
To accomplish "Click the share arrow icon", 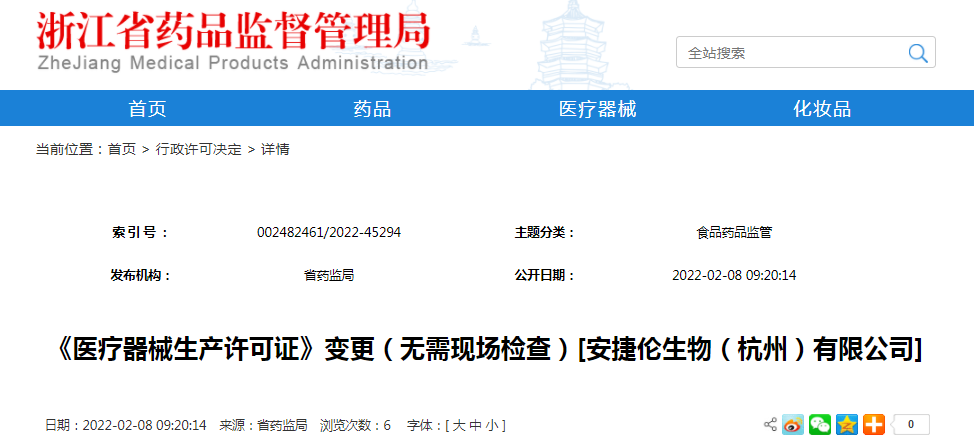I will click(x=770, y=425).
